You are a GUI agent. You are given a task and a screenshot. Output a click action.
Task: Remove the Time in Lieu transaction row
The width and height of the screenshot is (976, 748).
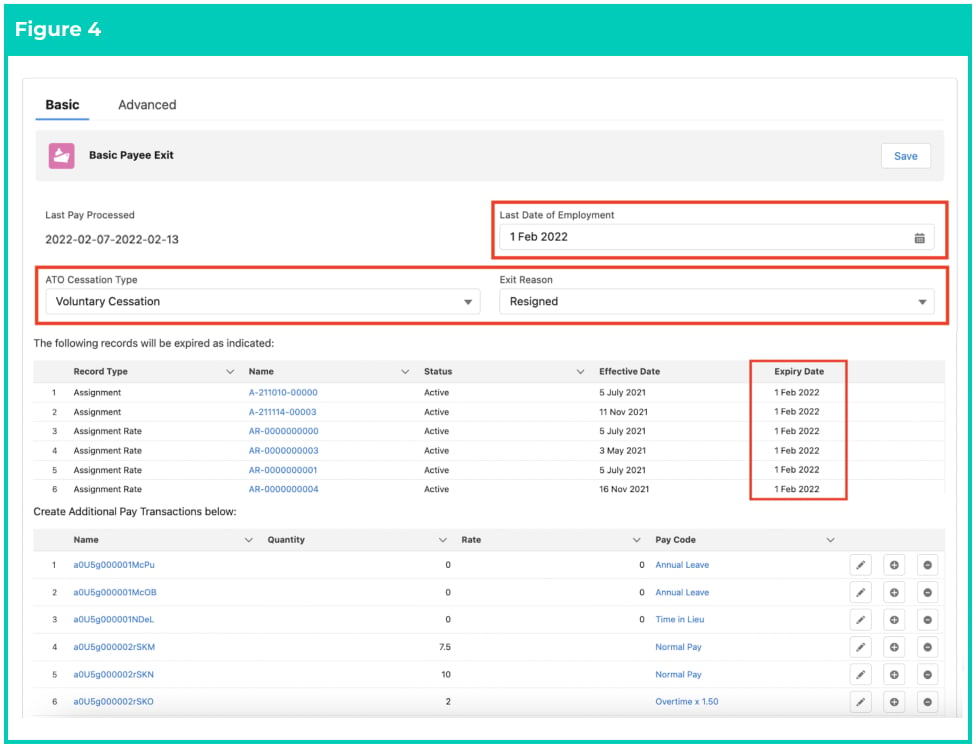(927, 620)
